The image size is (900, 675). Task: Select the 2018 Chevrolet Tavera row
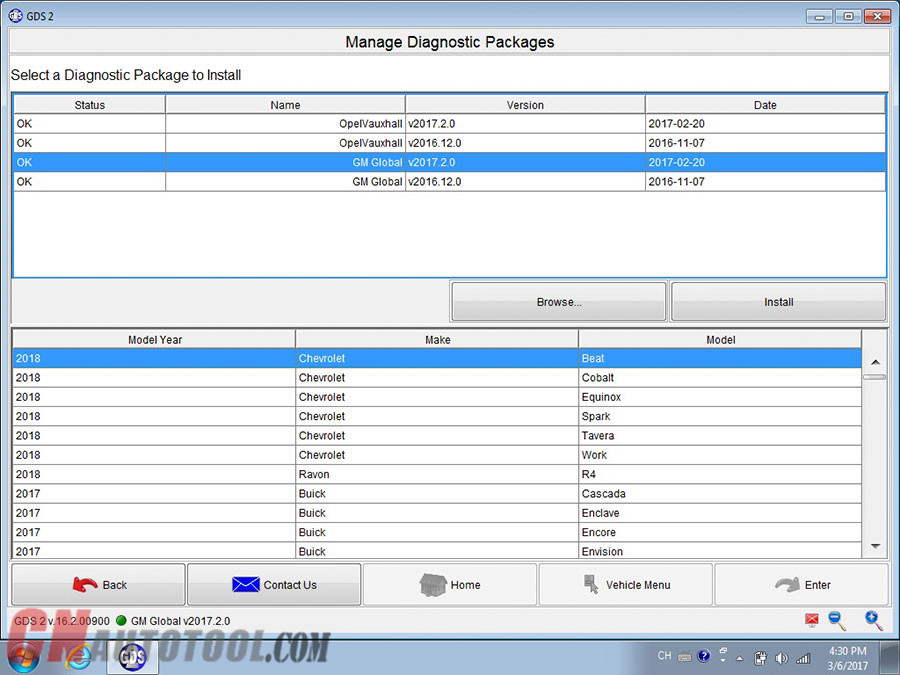[437, 436]
